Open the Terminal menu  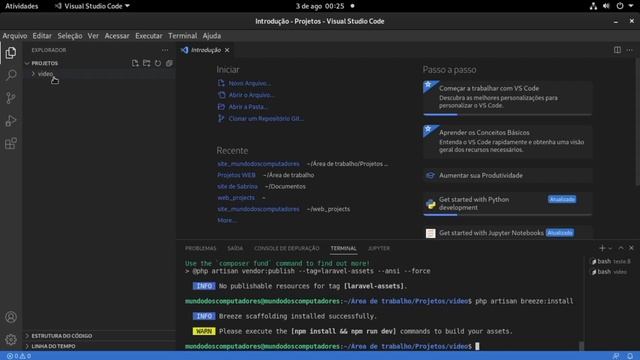pyautogui.click(x=182, y=36)
